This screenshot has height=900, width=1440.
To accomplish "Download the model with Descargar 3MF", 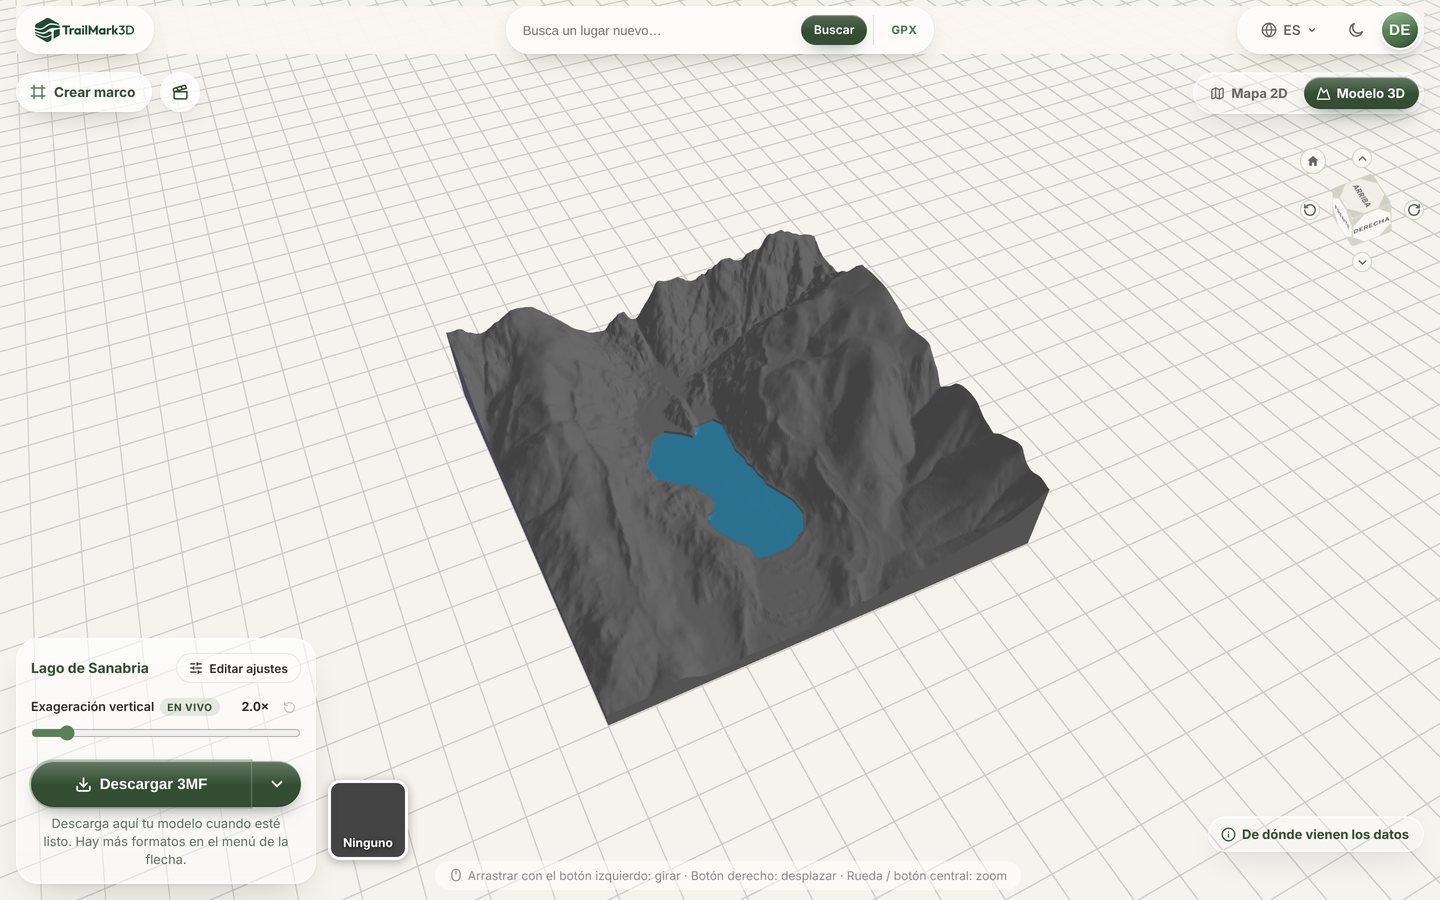I will [141, 784].
